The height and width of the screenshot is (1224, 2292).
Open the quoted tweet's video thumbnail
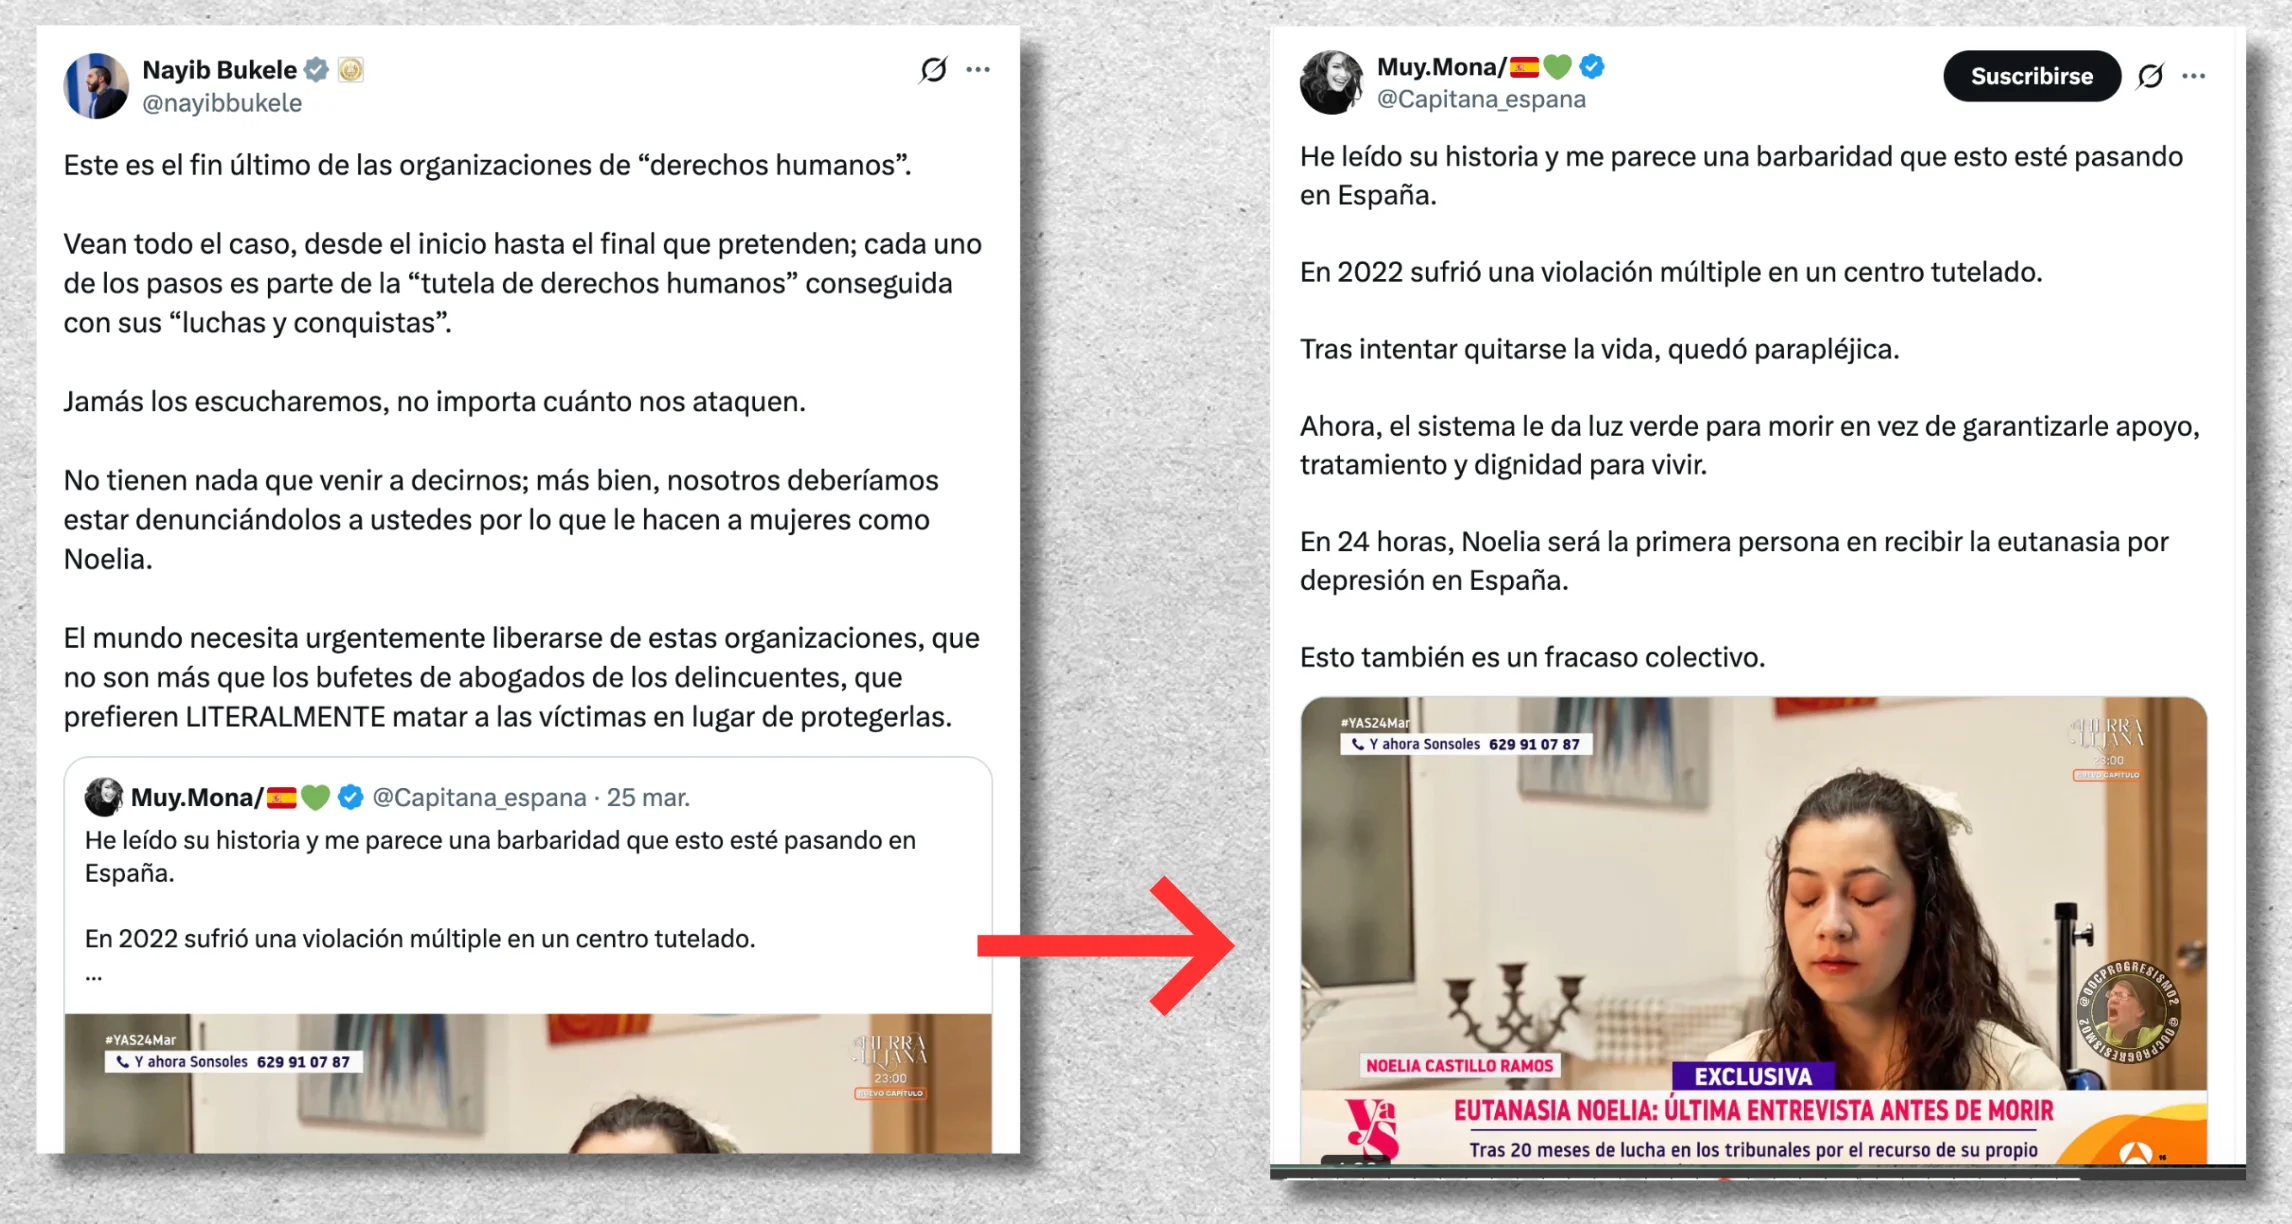(528, 1084)
